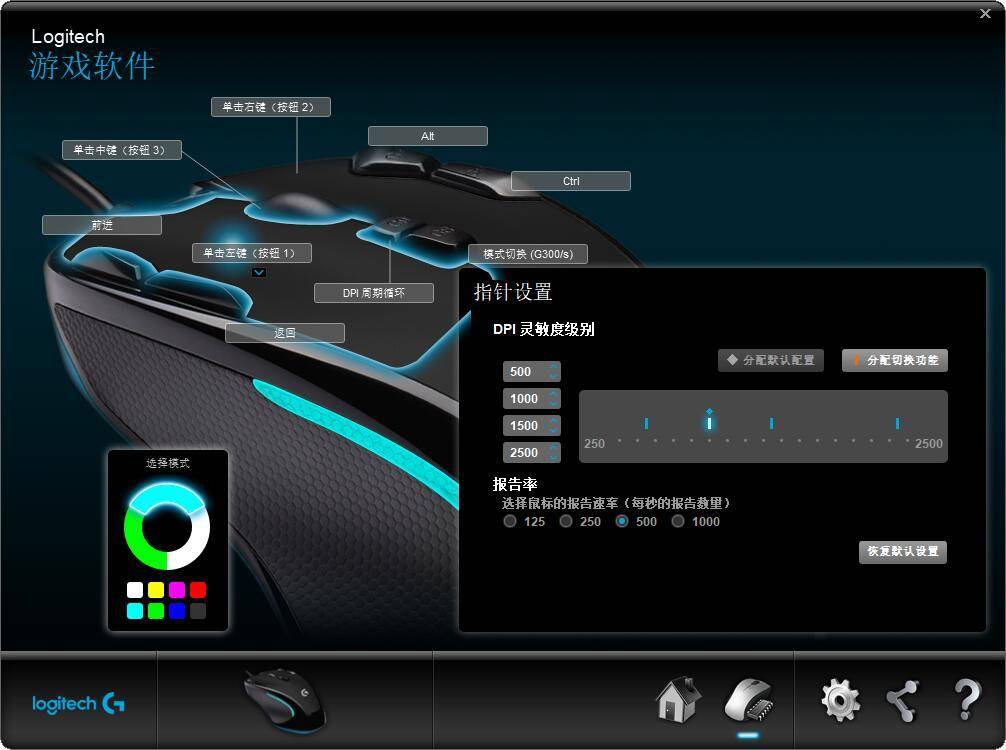Click the 500 DPI marker on slider

pos(646,423)
